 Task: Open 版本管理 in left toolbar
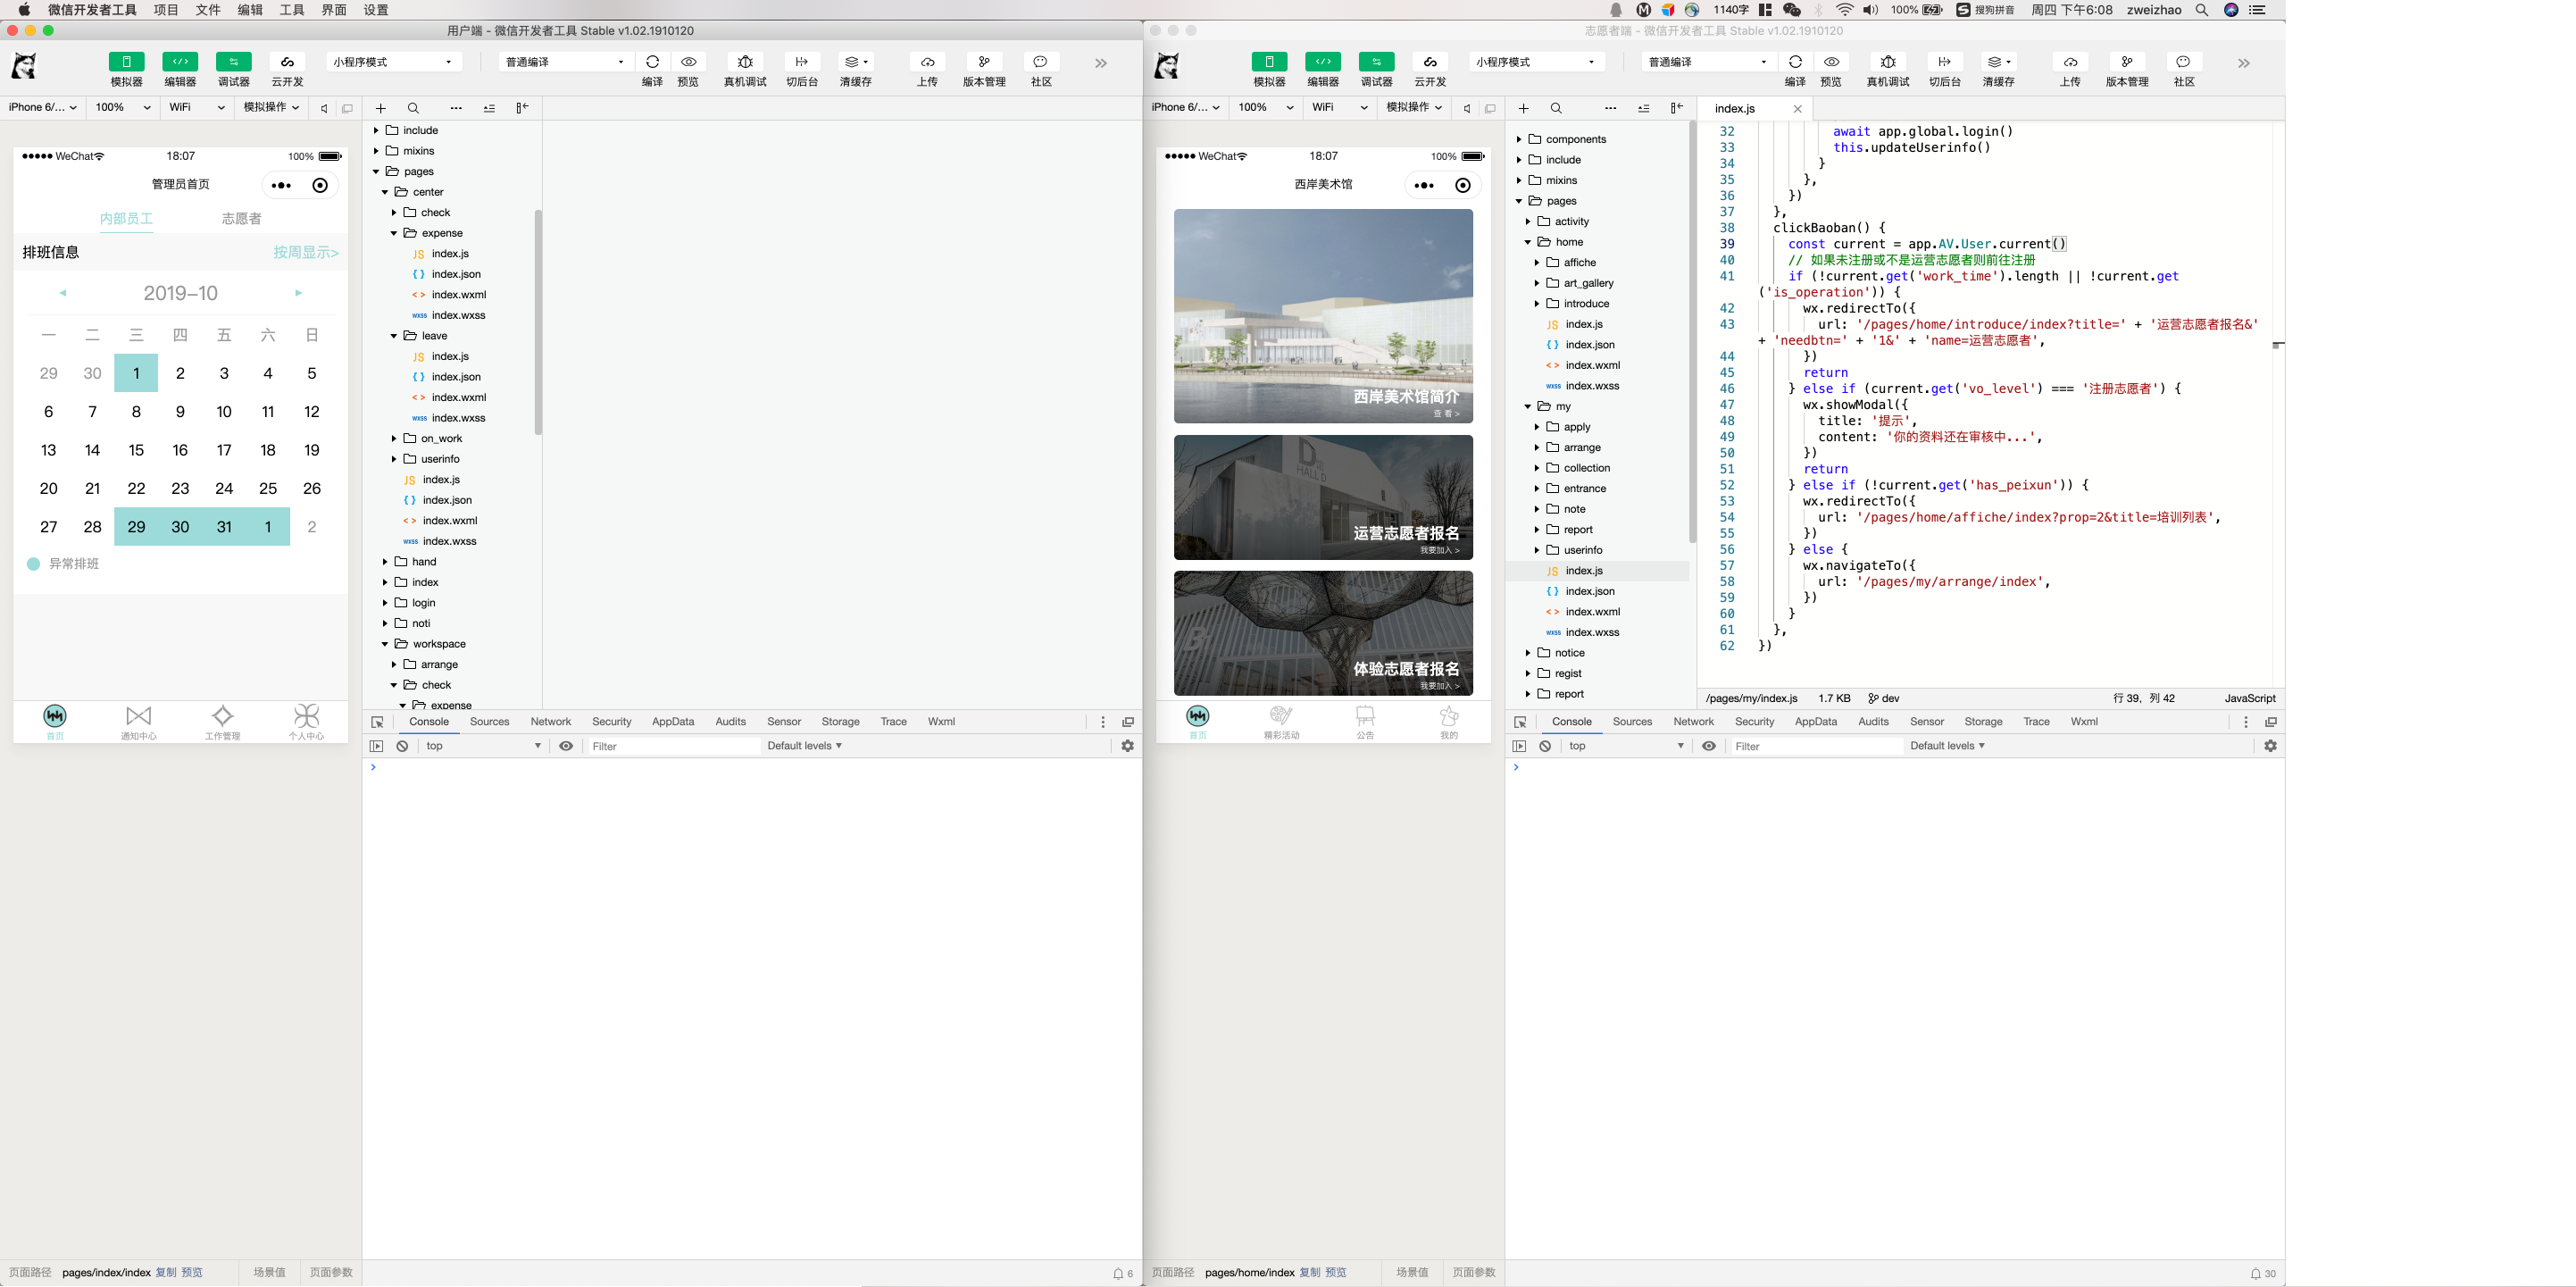pyautogui.click(x=983, y=62)
